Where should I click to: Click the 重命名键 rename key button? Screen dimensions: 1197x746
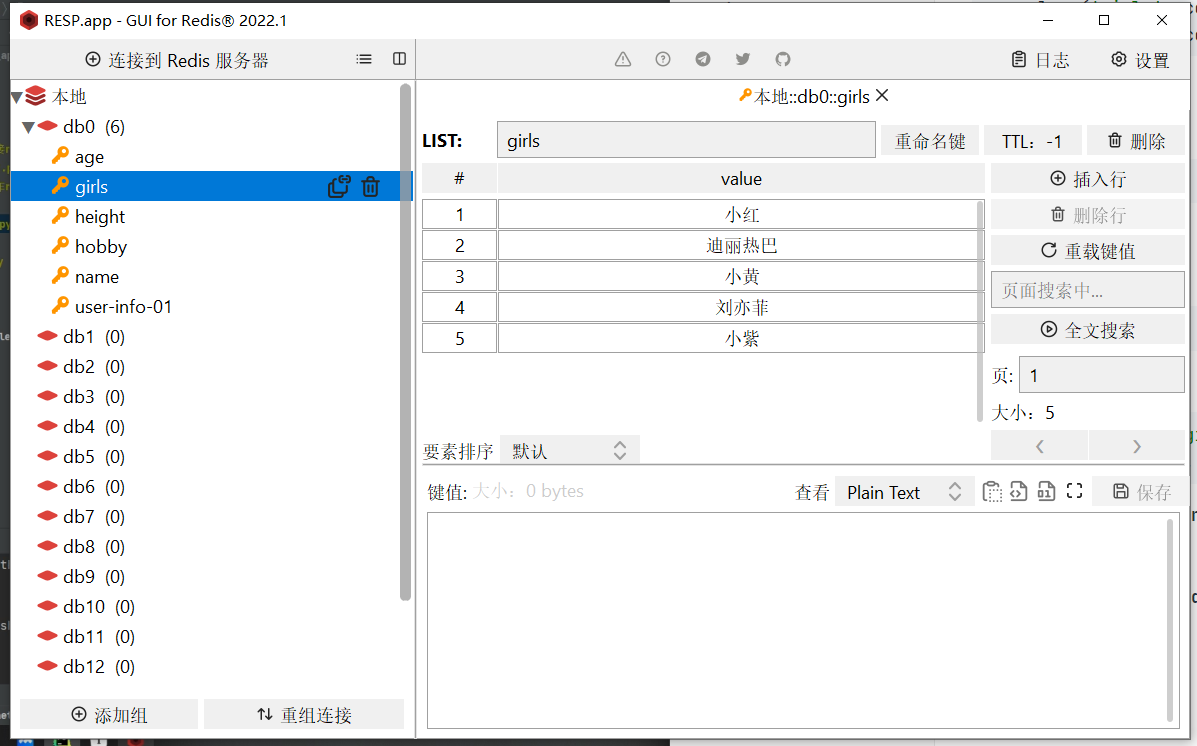point(930,141)
